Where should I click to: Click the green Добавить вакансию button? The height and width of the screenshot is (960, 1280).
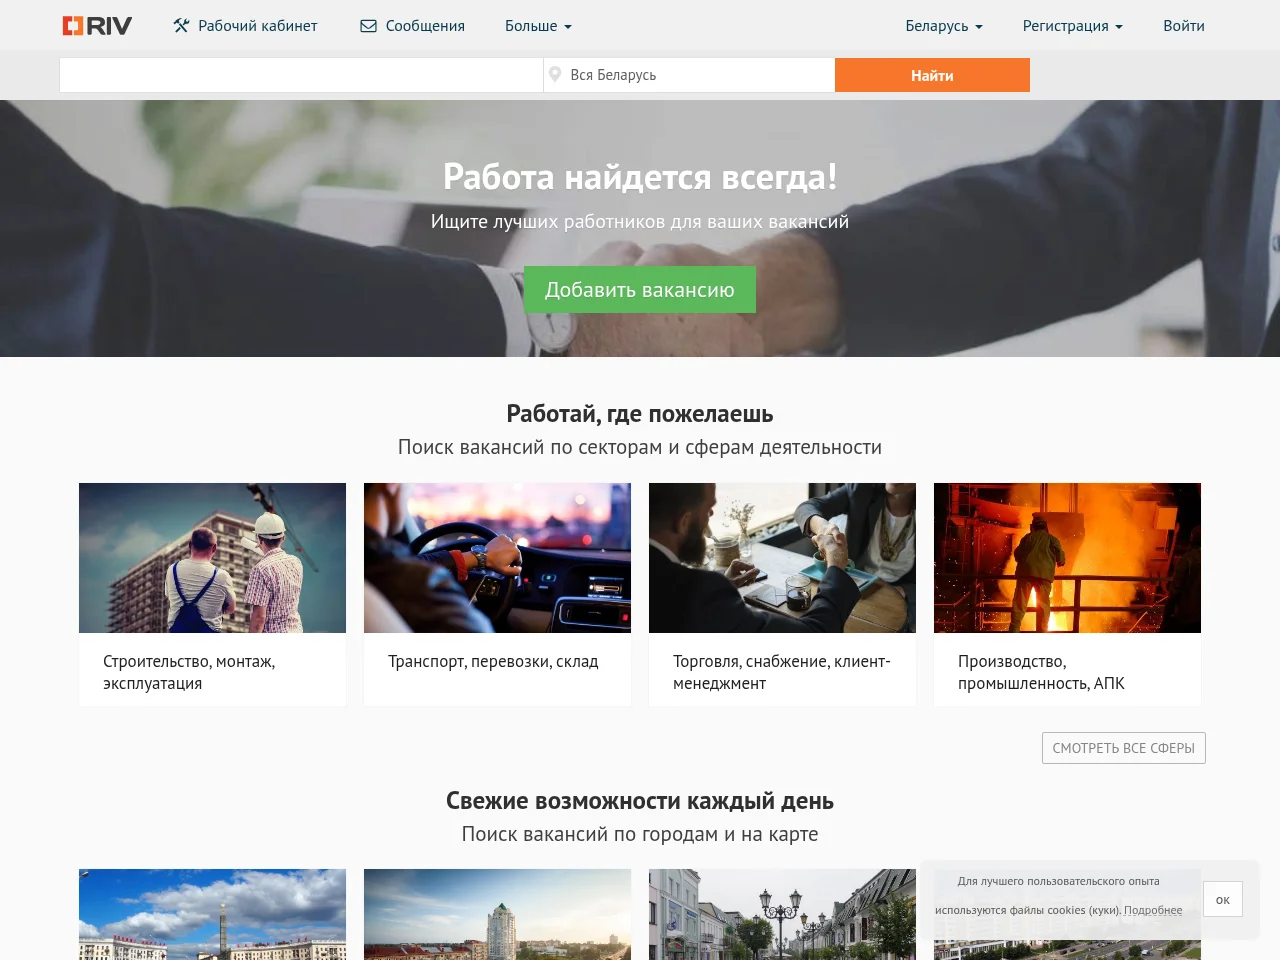pyautogui.click(x=640, y=290)
